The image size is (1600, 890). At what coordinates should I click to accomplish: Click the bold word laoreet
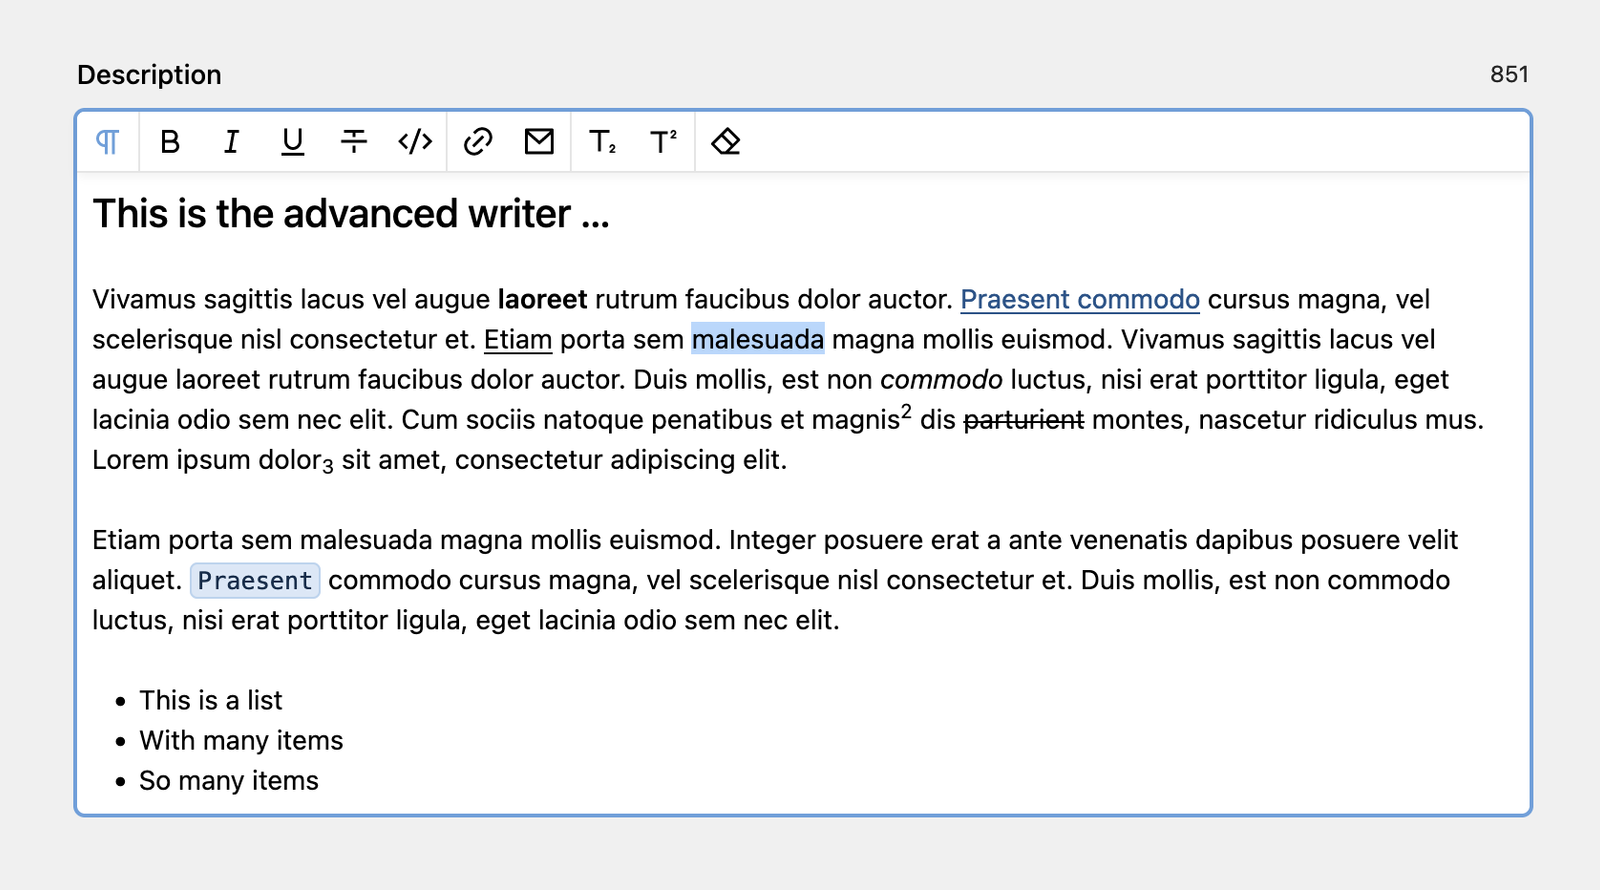543,300
